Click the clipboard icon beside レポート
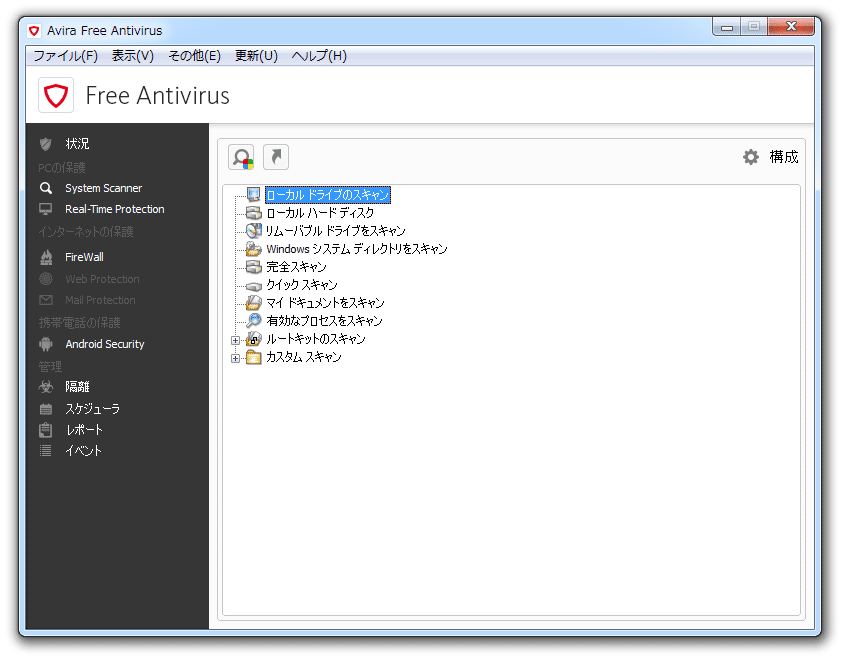 point(46,430)
